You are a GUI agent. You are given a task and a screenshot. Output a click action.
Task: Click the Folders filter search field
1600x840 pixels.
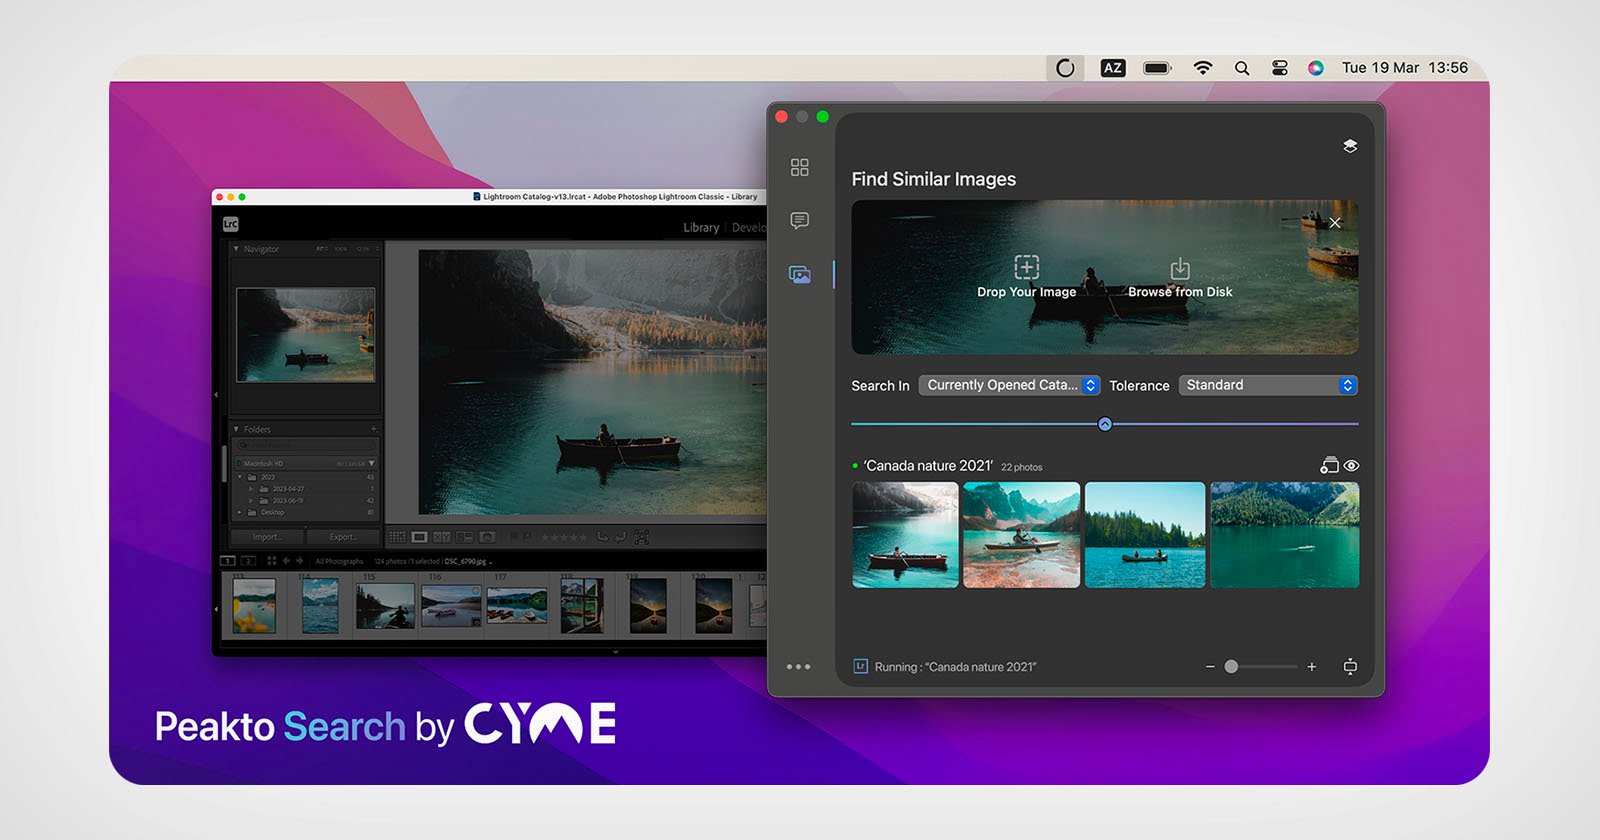pos(304,445)
